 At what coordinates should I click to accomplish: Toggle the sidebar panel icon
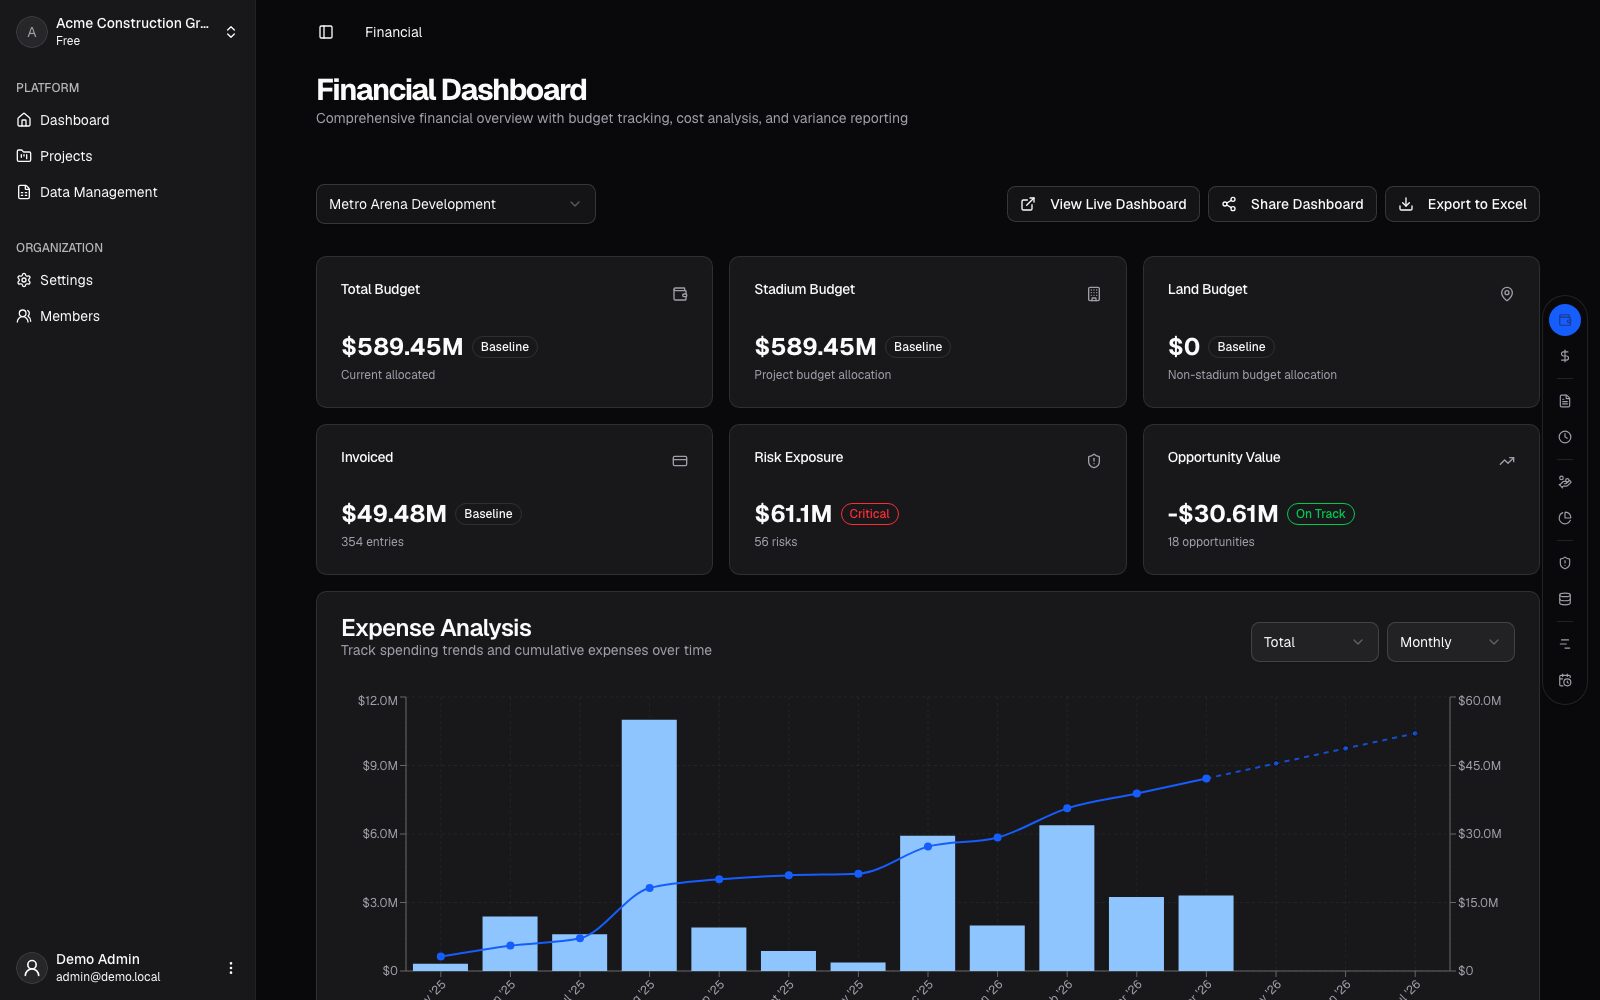(x=326, y=32)
